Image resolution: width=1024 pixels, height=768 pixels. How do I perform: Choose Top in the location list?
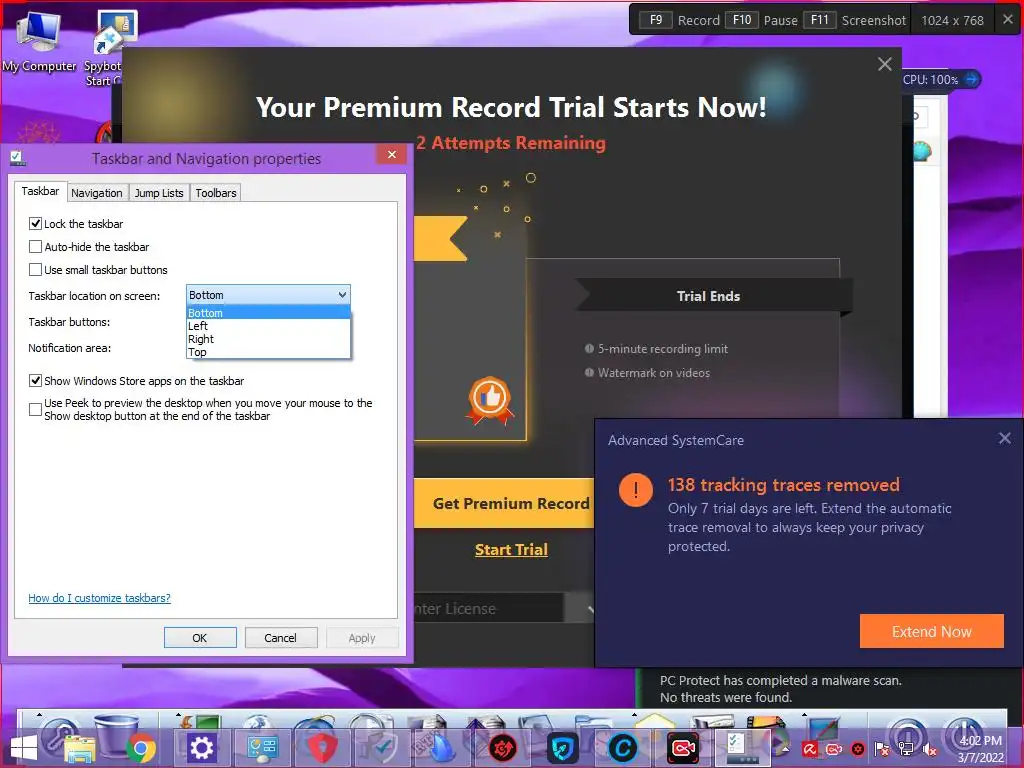point(268,352)
